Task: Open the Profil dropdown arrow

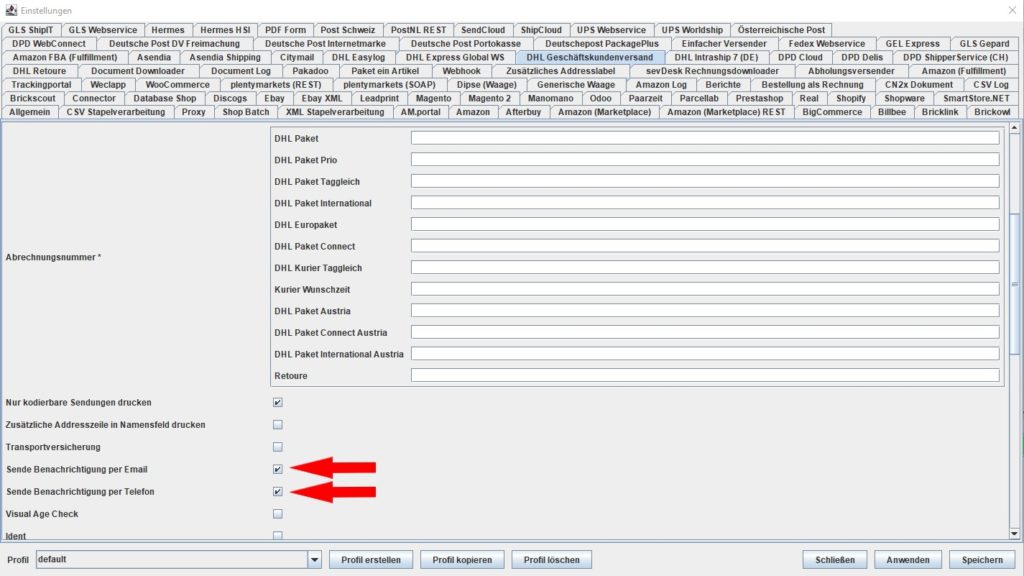Action: [x=314, y=560]
